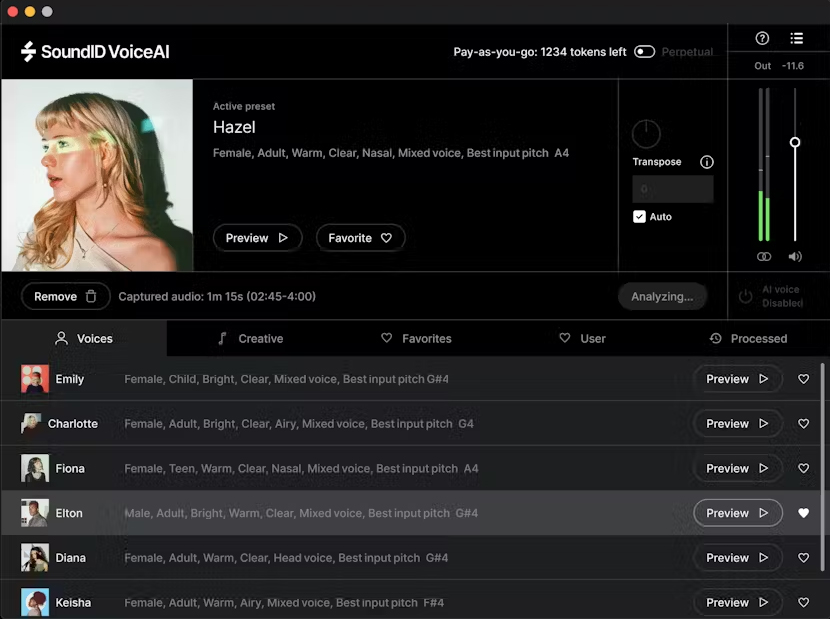Viewport: 830px width, 619px height.
Task: Click the Transpose value input field
Action: click(x=672, y=188)
